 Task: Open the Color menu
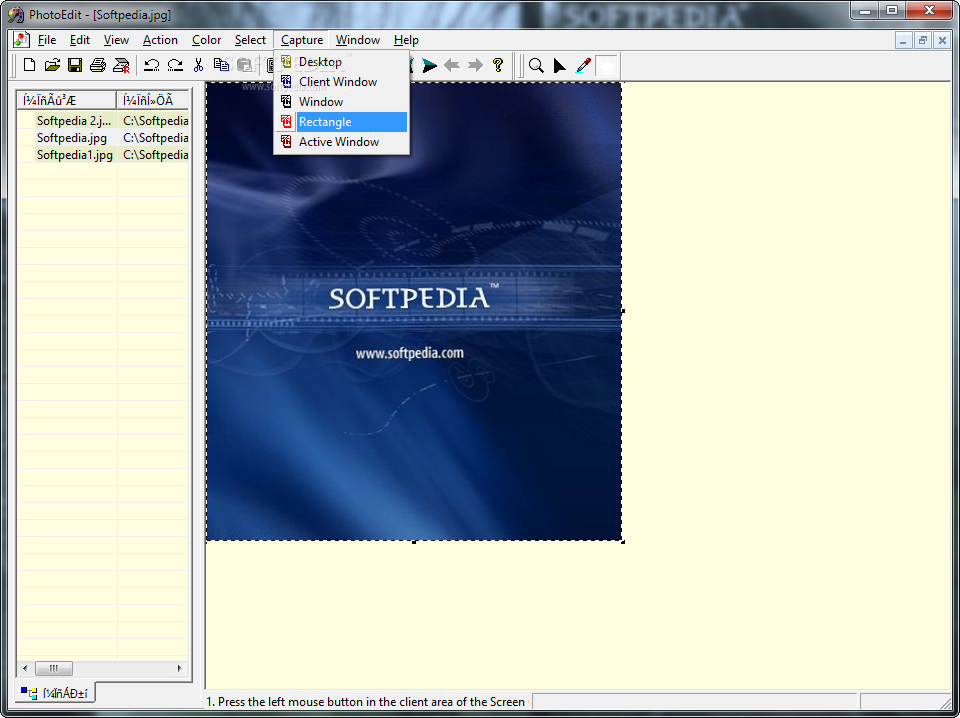(x=206, y=40)
